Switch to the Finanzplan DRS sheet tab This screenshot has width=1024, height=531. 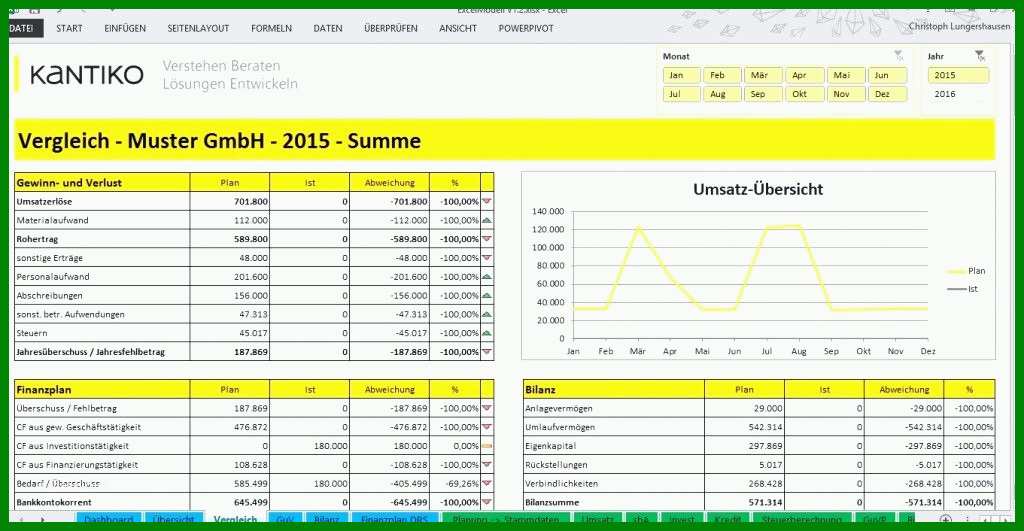click(x=394, y=519)
